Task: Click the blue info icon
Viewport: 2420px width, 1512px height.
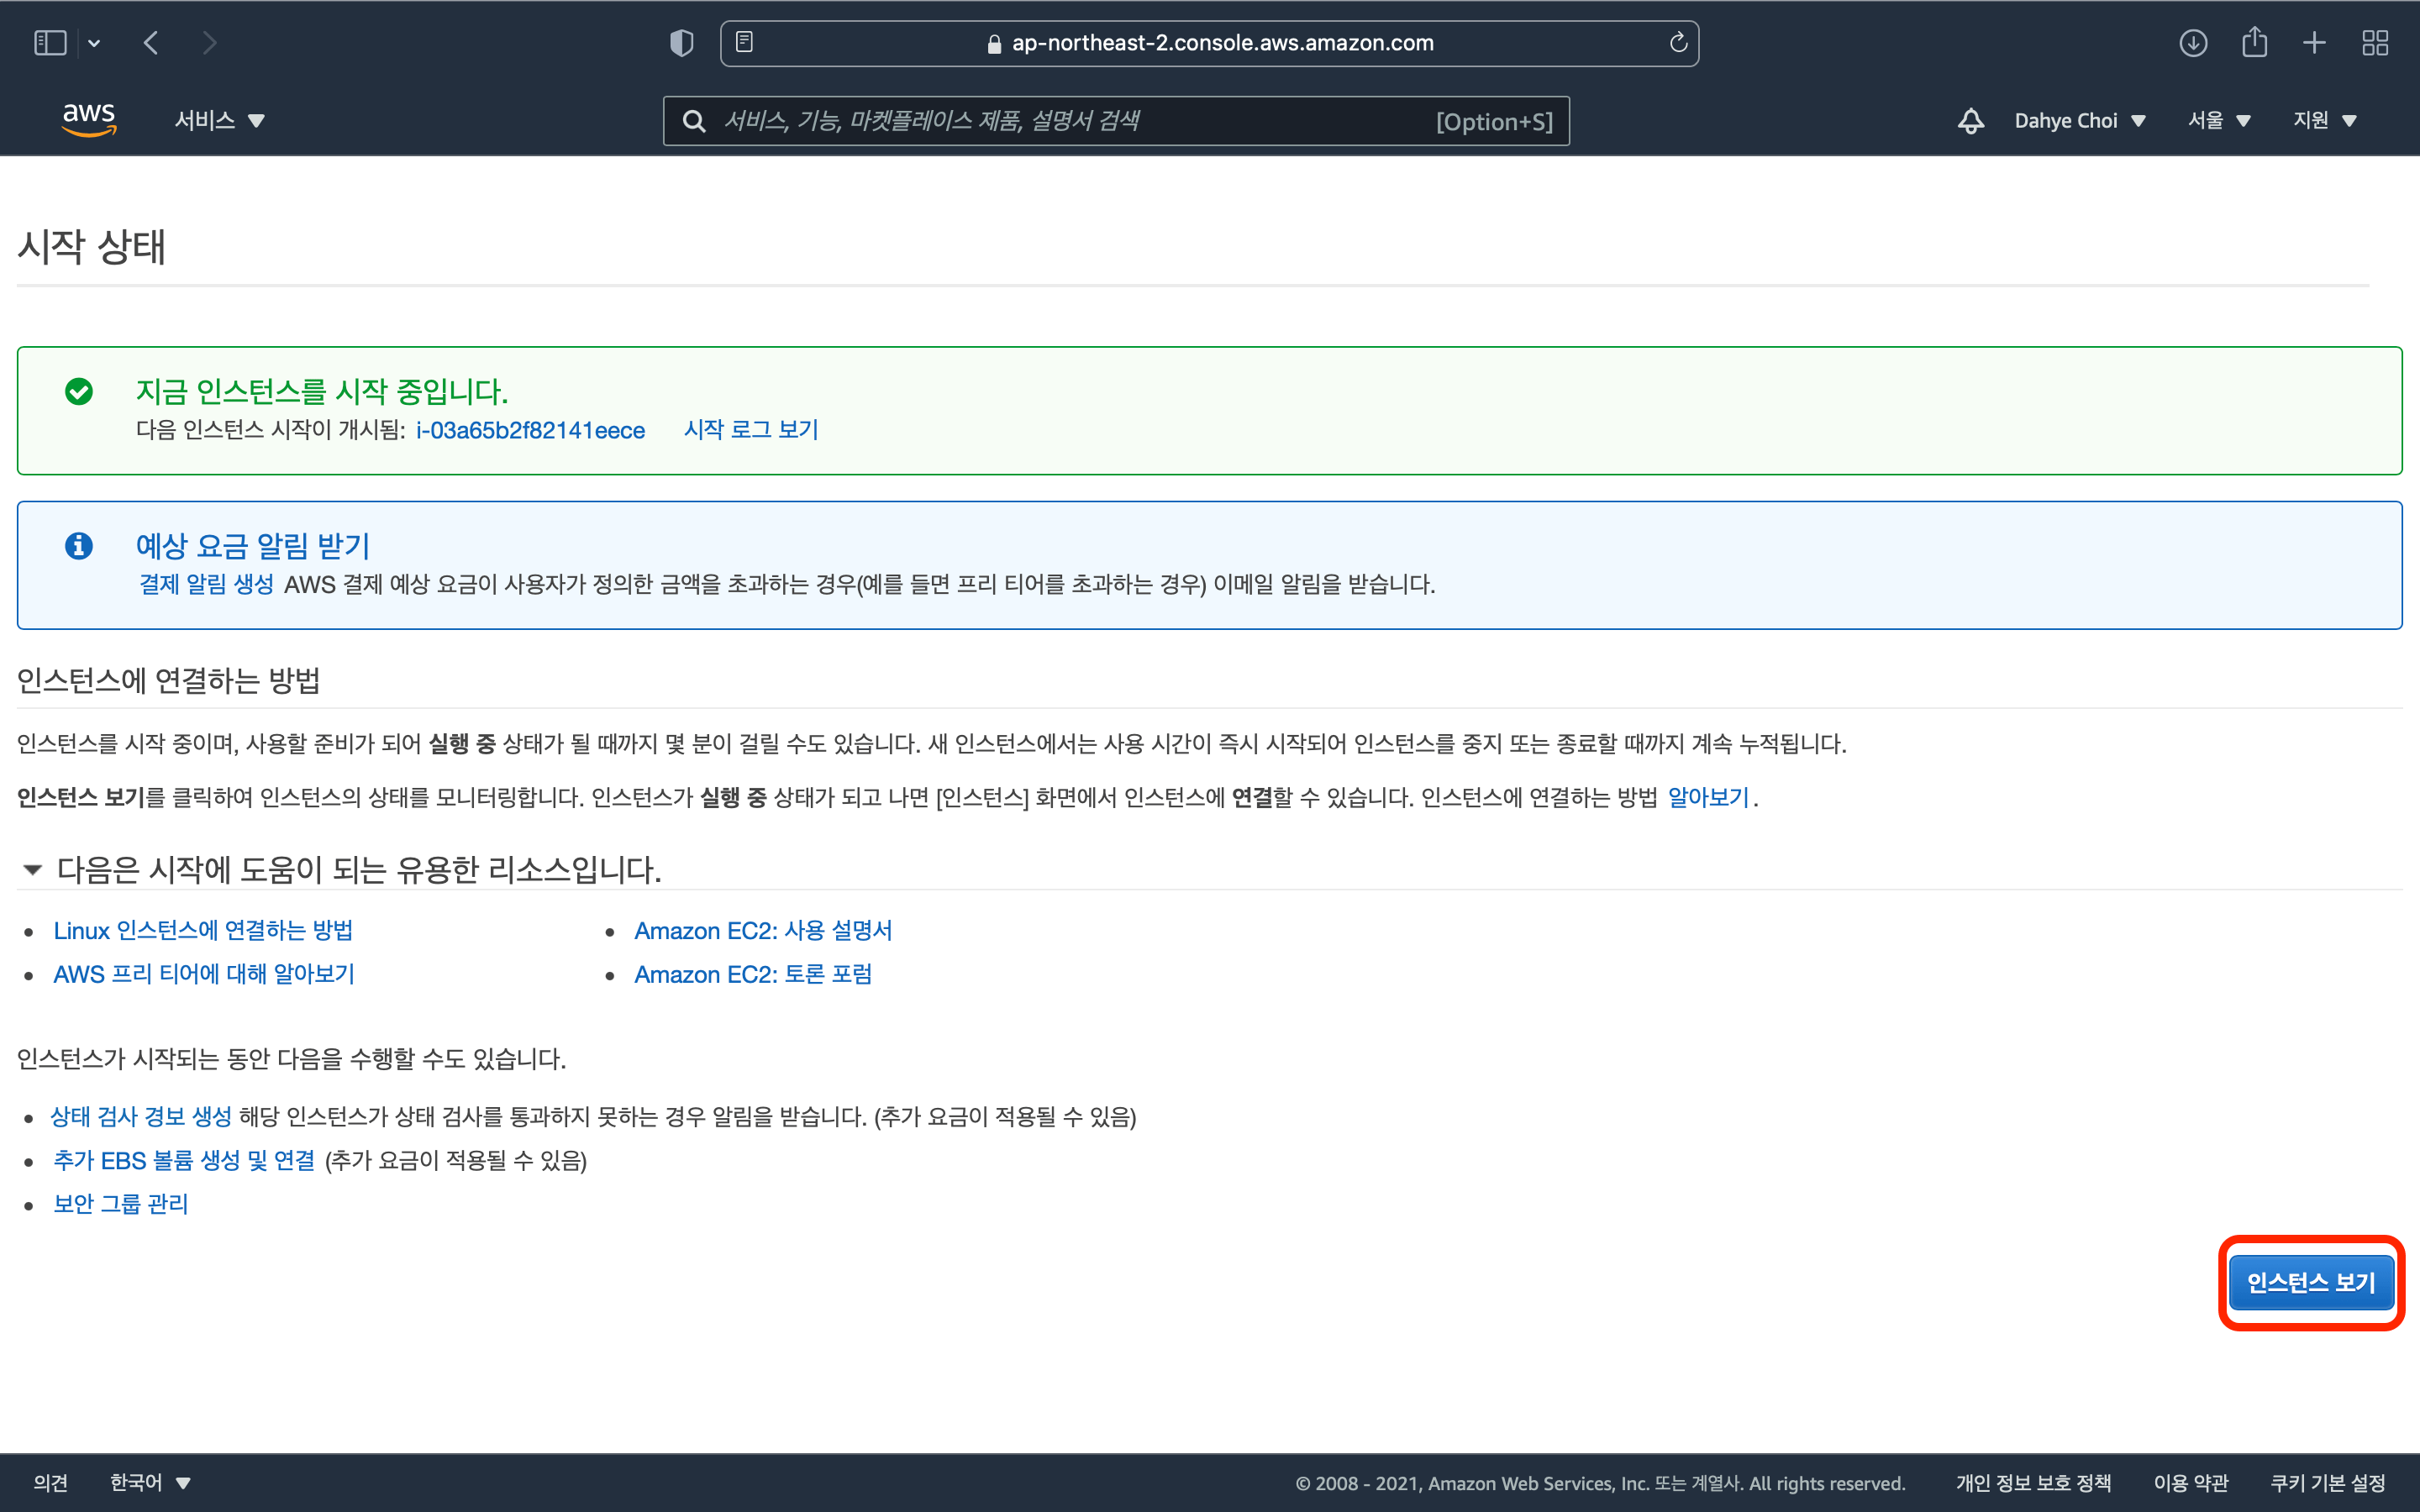Action: pyautogui.click(x=79, y=545)
